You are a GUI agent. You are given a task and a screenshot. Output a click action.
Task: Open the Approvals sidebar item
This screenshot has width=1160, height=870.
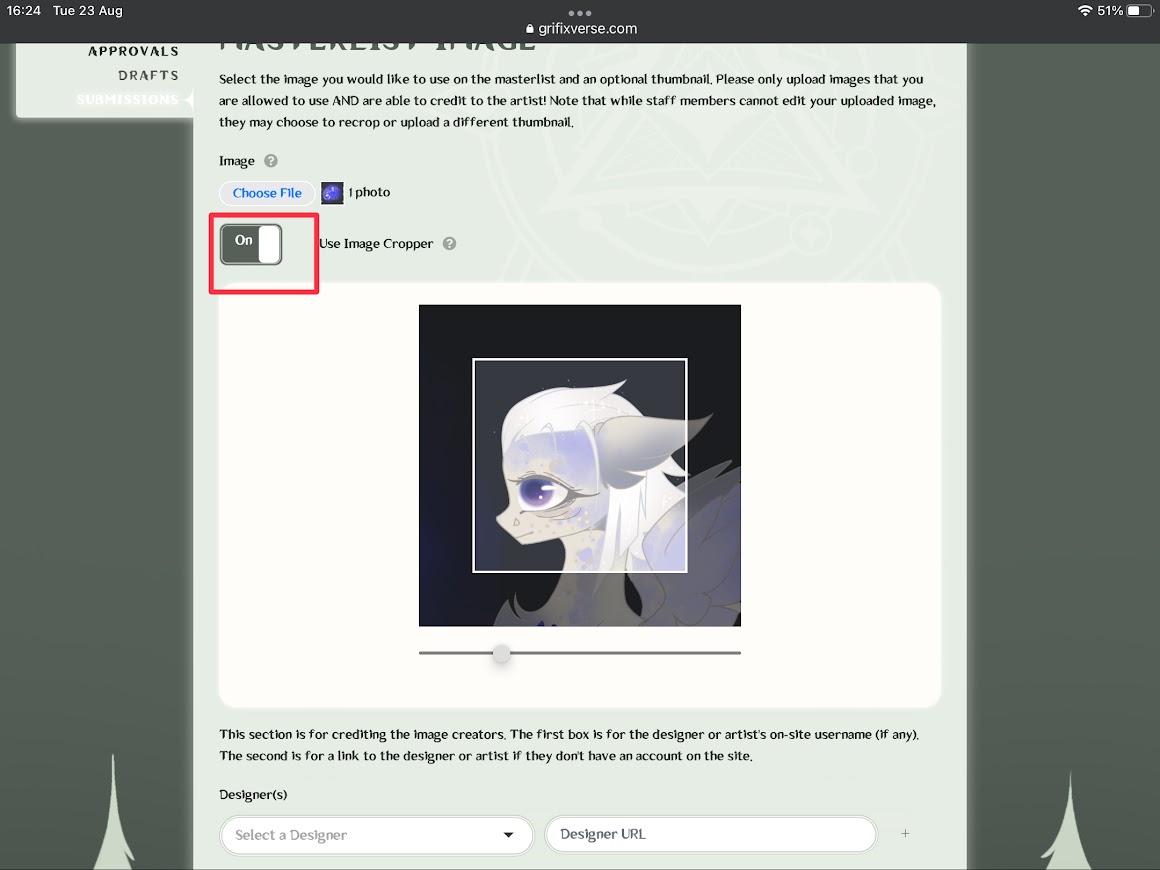[x=133, y=51]
